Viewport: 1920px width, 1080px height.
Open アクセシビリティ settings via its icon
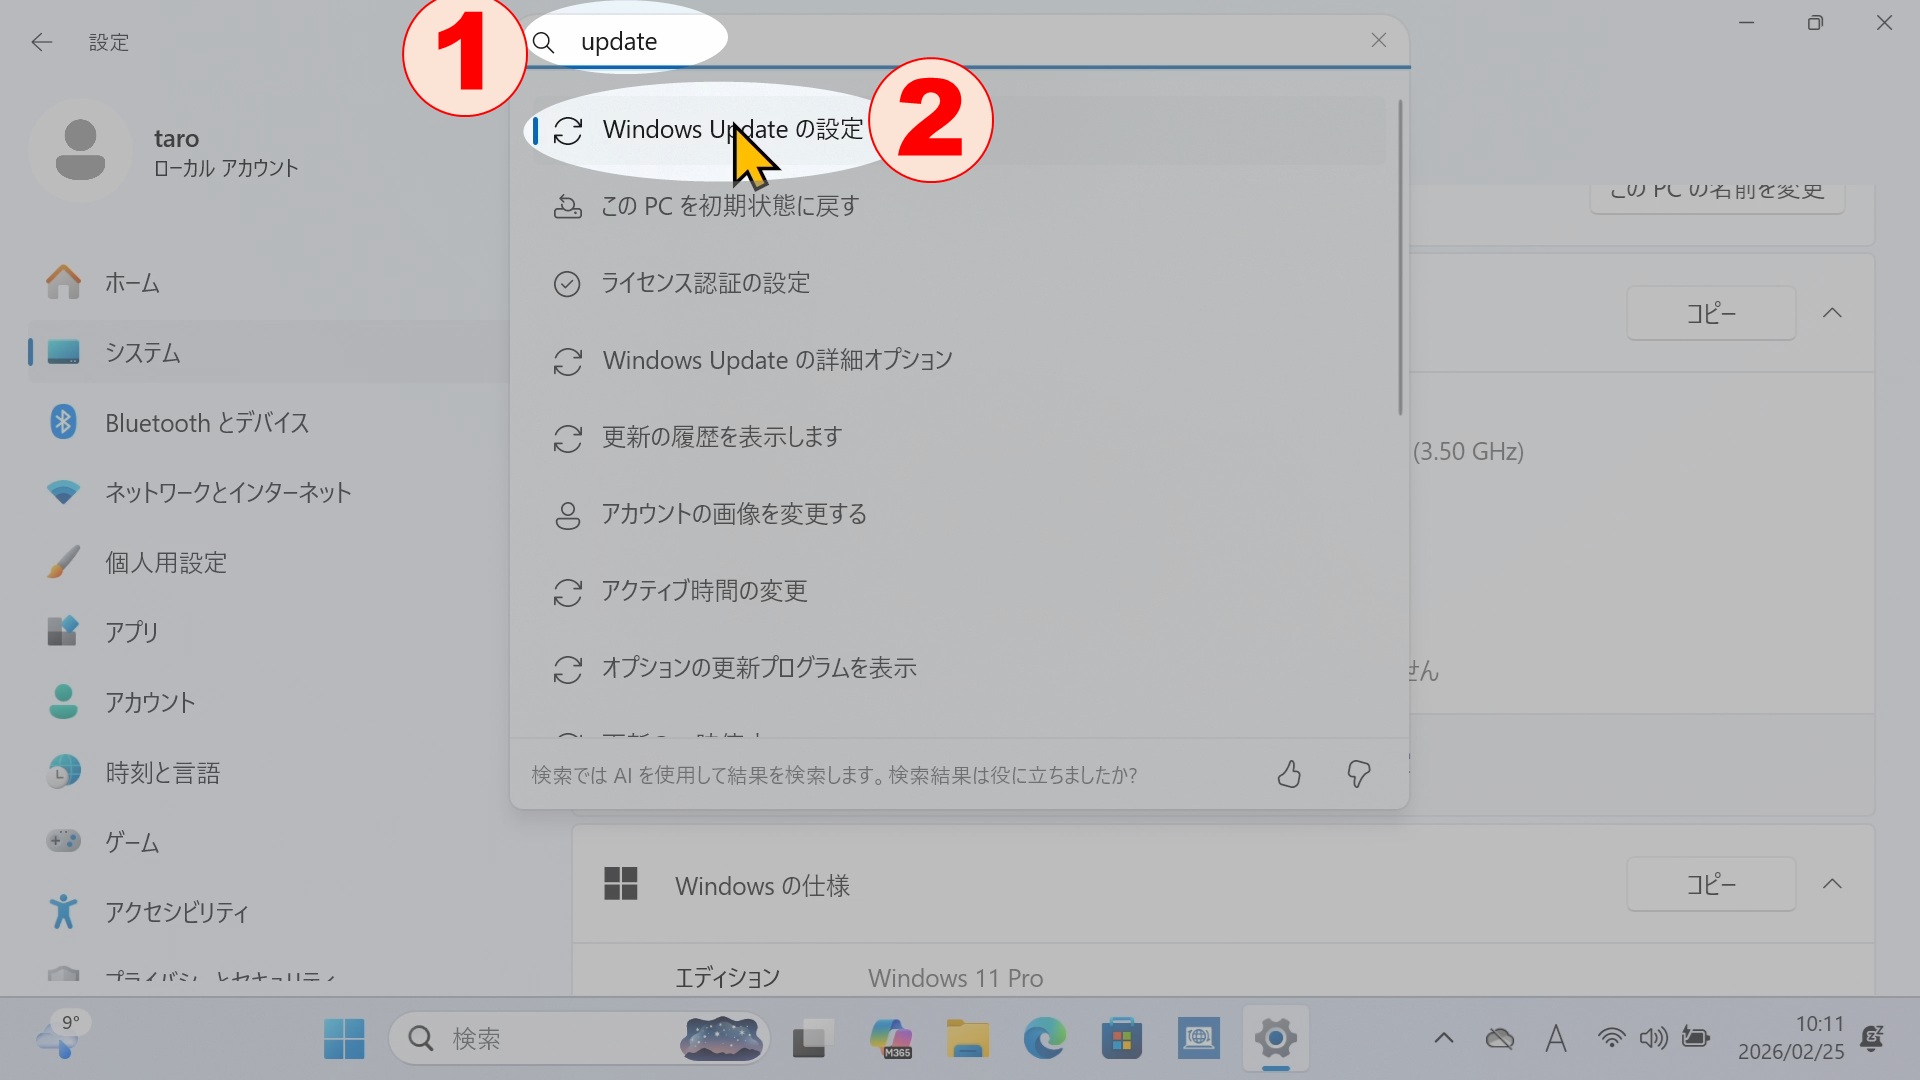63,911
